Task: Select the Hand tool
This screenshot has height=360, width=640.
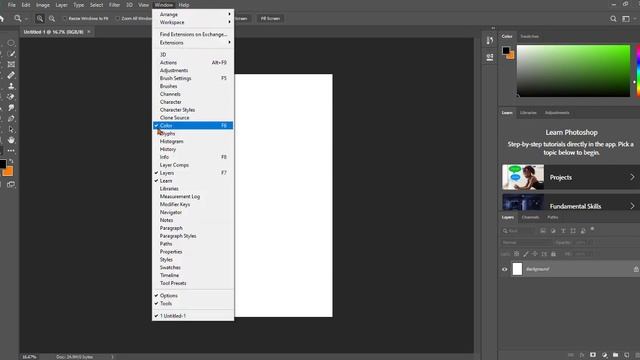Action: pyautogui.click(x=11, y=140)
